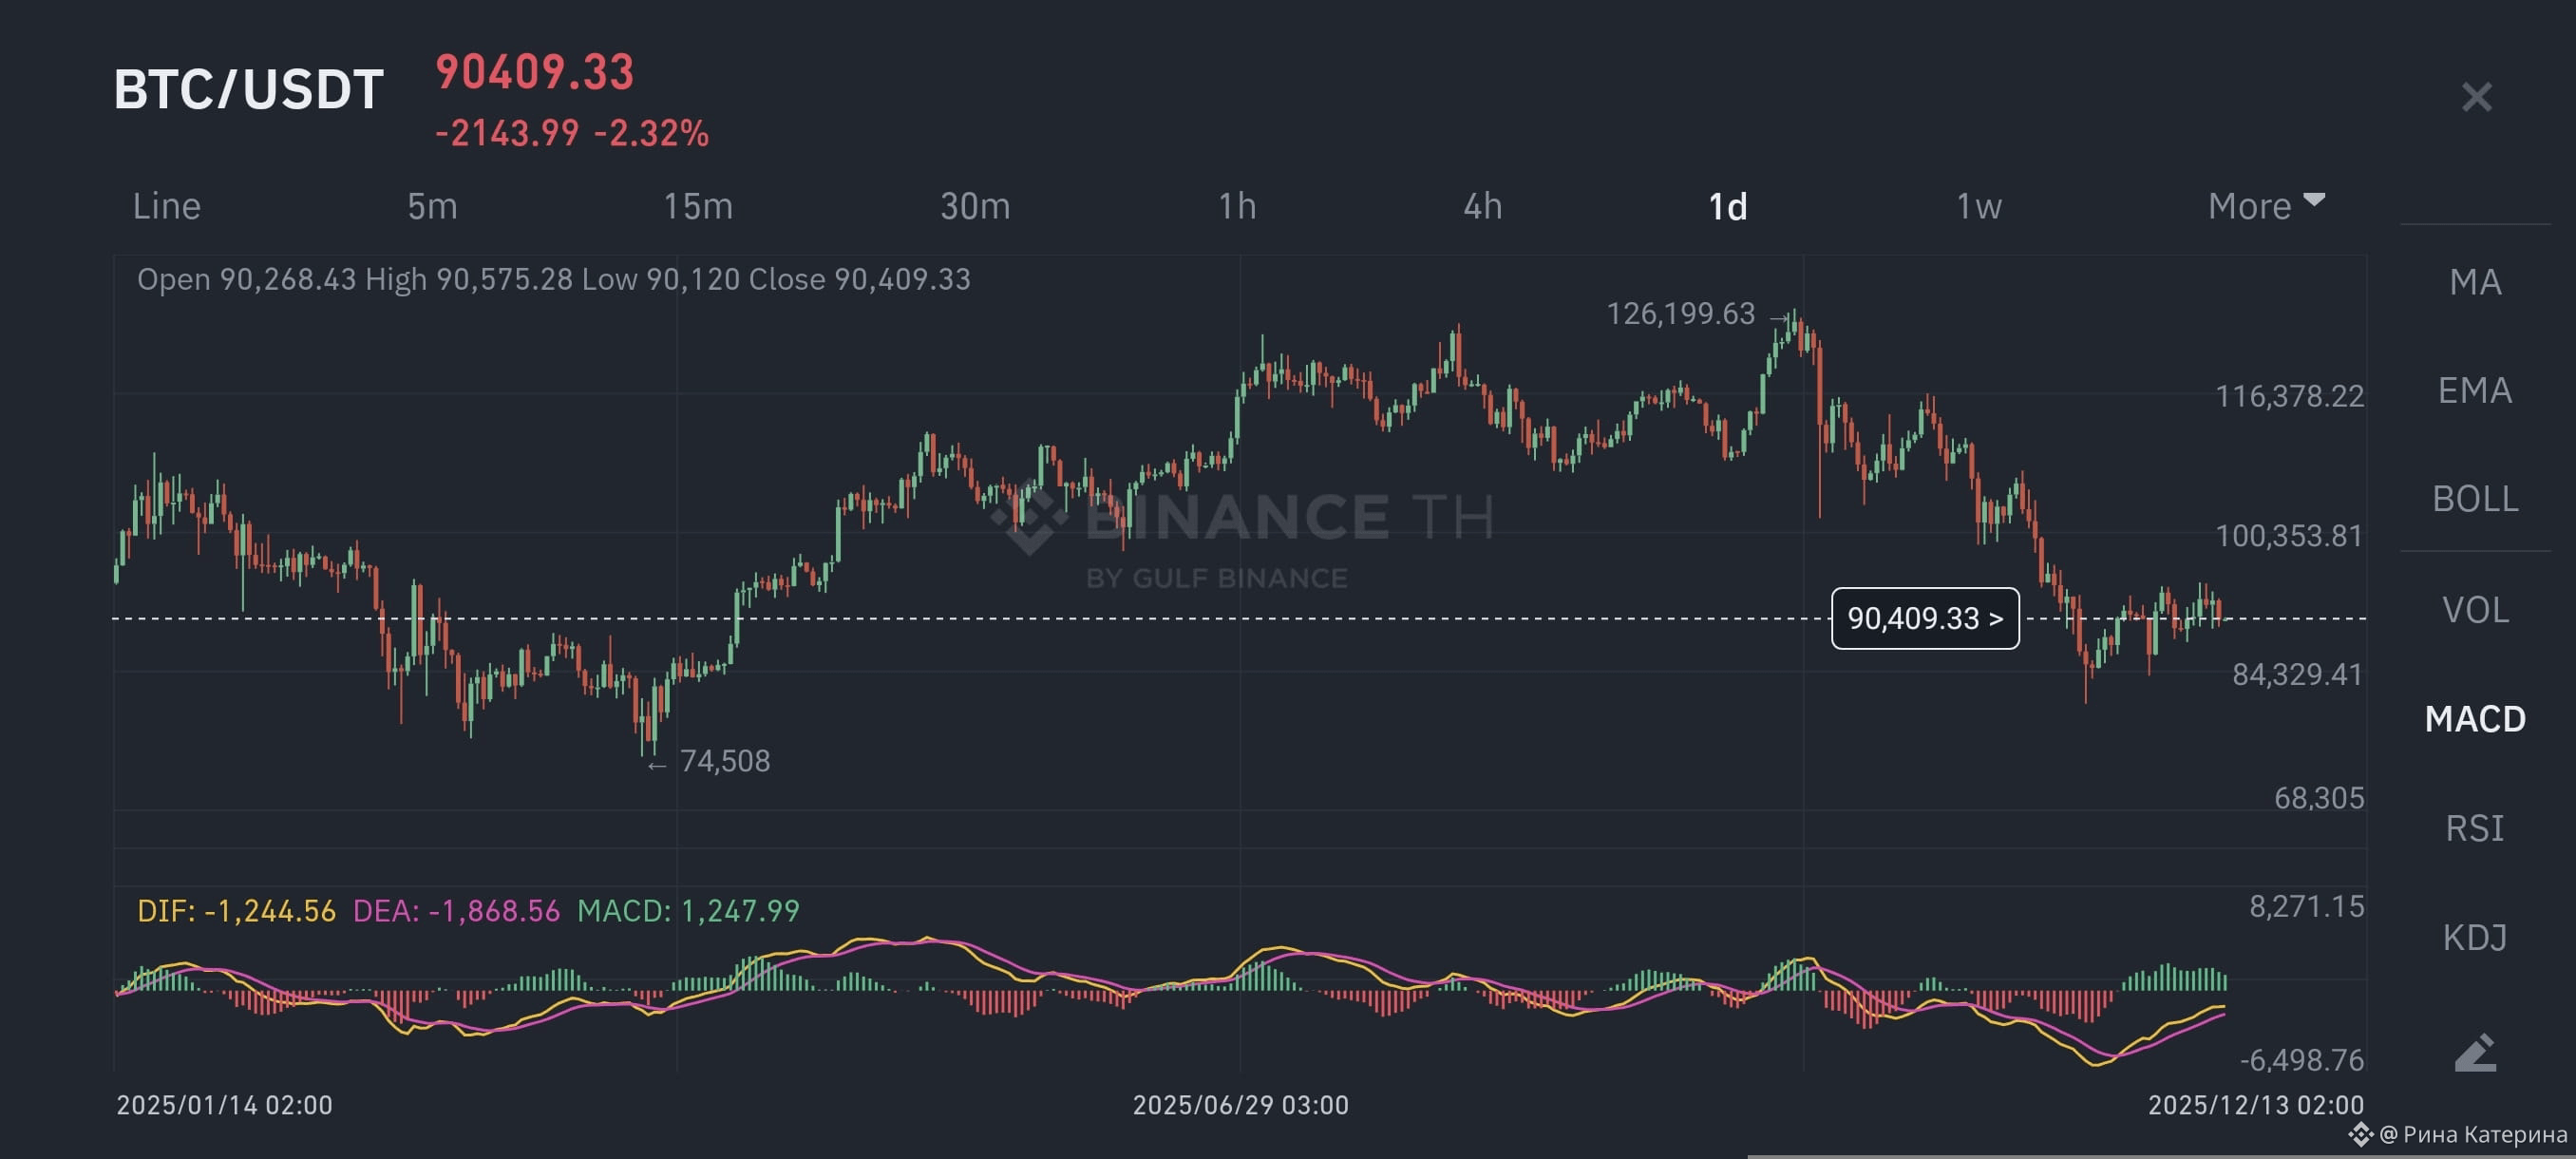Viewport: 2576px width, 1159px height.
Task: Click the 68,305 price axis label
Action: coord(2319,798)
